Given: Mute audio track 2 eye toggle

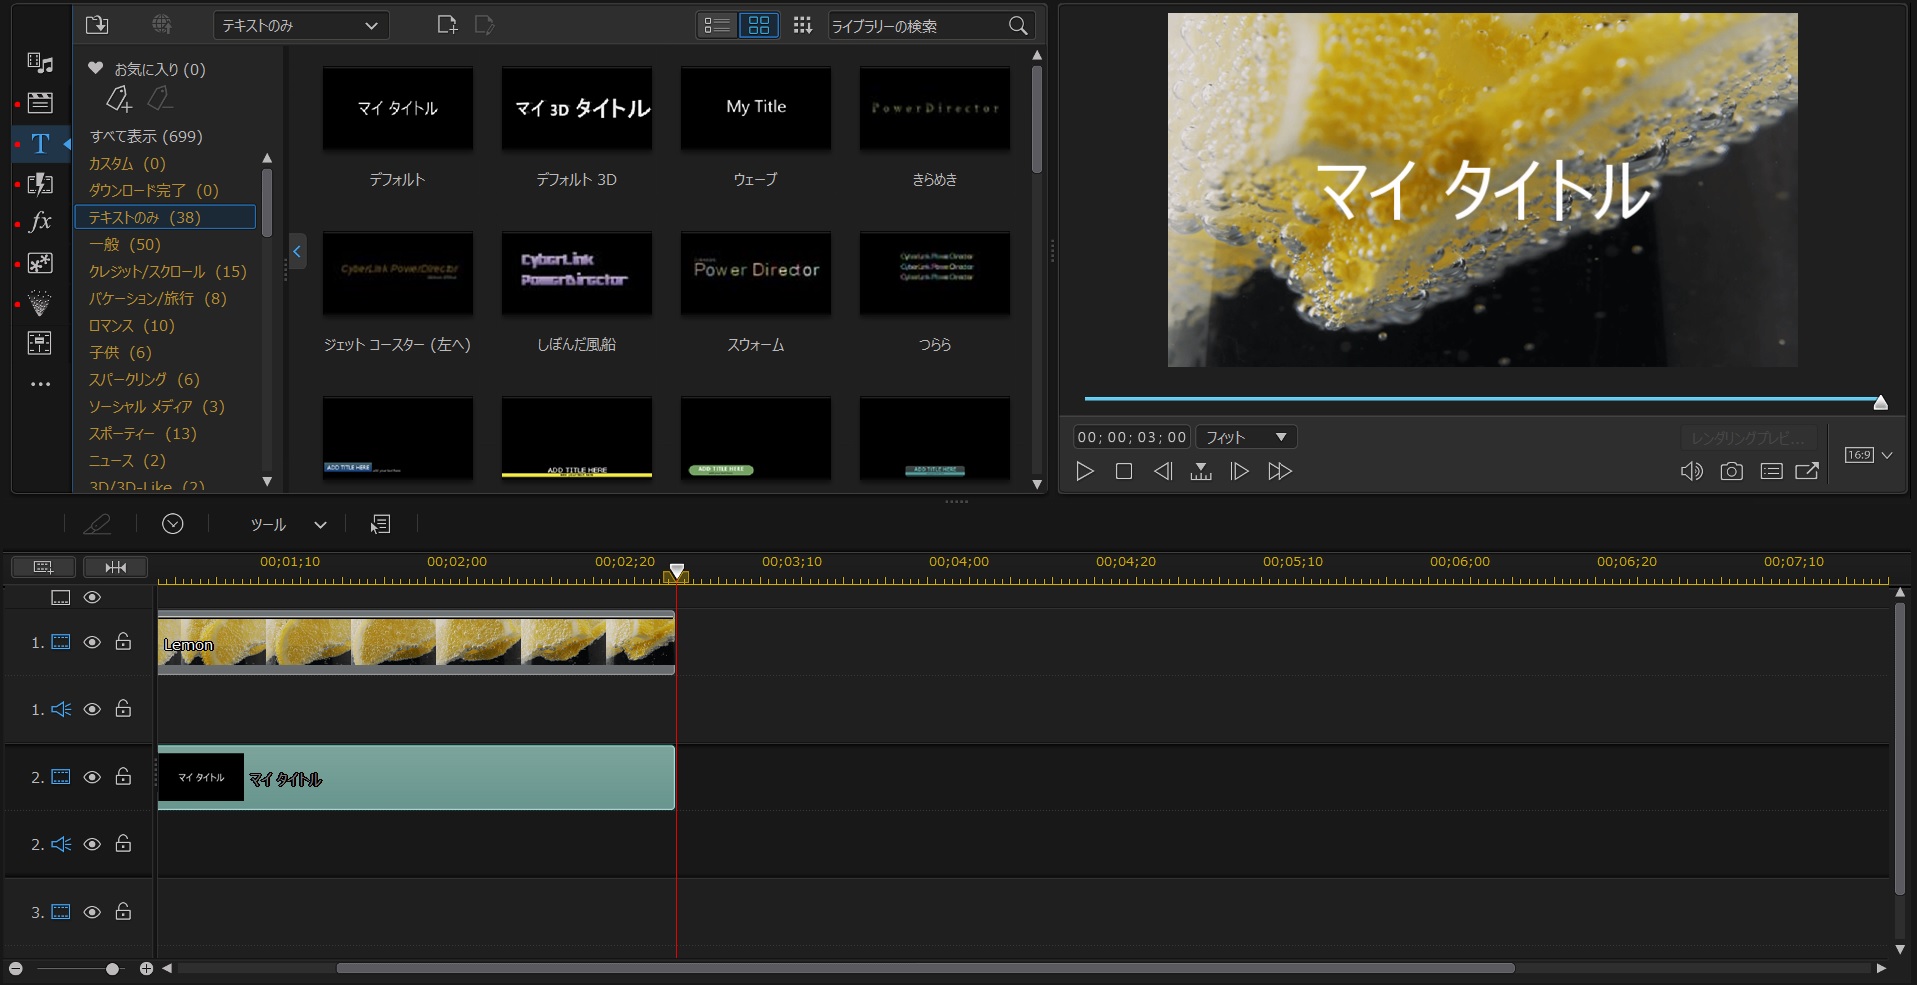Looking at the screenshot, I should 92,844.
